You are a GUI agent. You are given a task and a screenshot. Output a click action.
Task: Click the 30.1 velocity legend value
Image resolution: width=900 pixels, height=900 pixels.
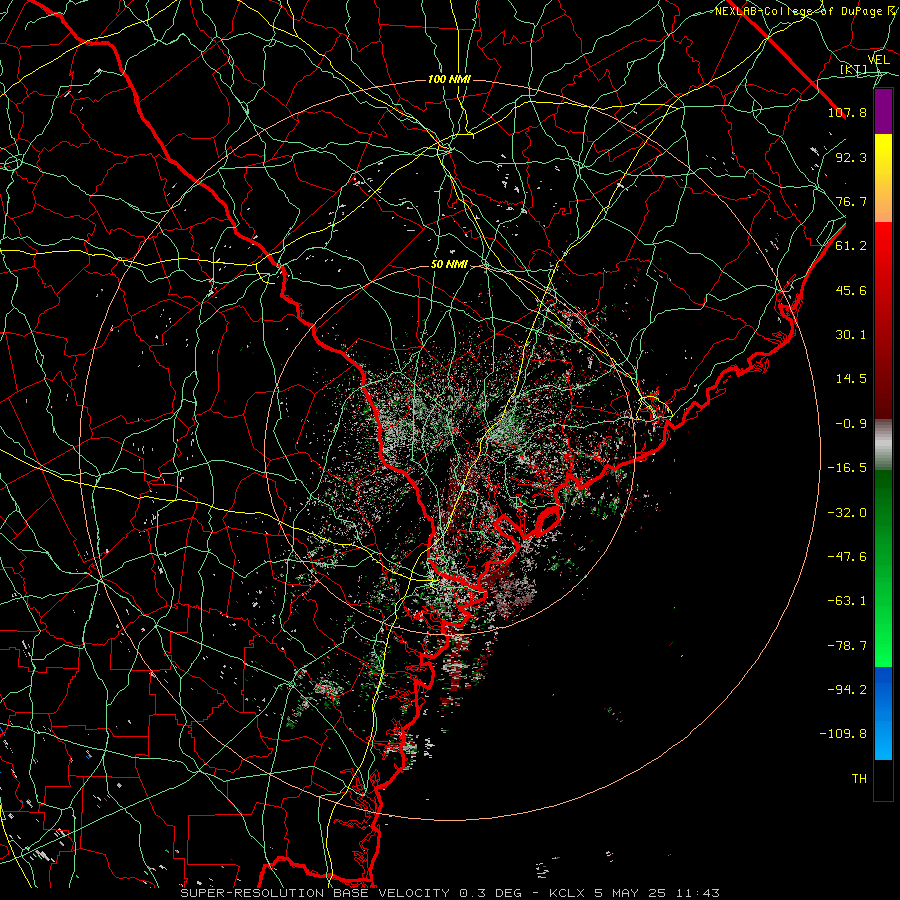click(x=851, y=335)
